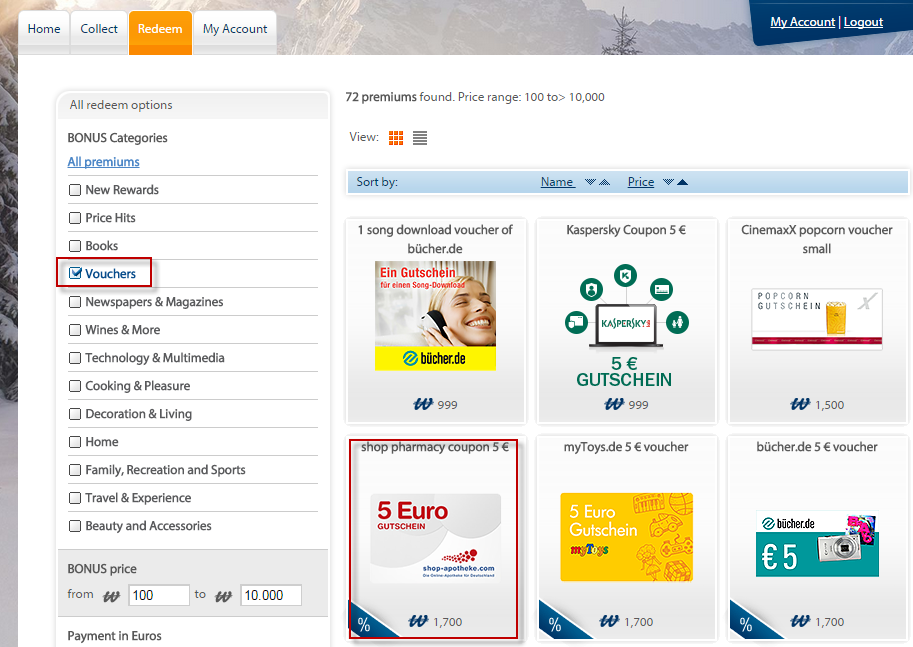Check Newspapers & Magazines category
The height and width of the screenshot is (647, 913).
[x=75, y=302]
